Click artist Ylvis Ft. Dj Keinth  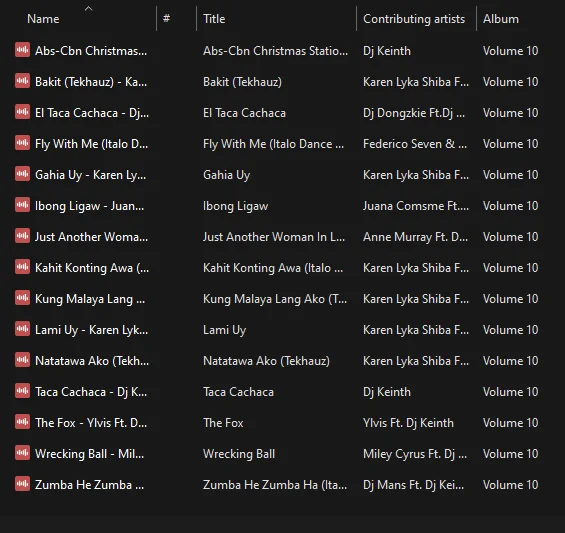[x=408, y=423]
